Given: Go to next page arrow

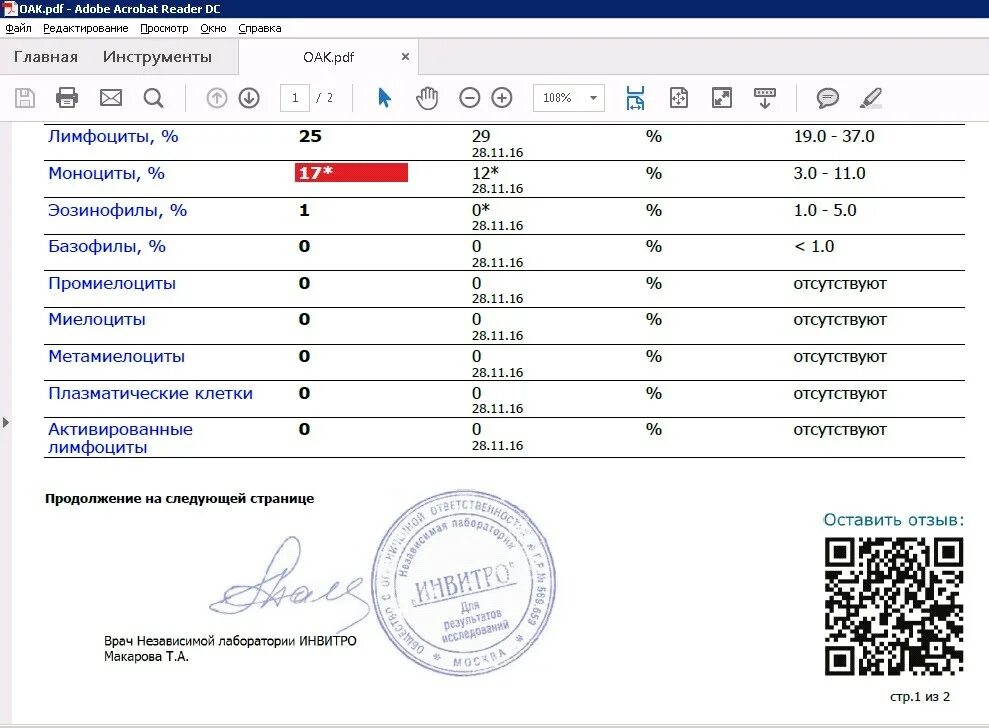Looking at the screenshot, I should [x=249, y=98].
